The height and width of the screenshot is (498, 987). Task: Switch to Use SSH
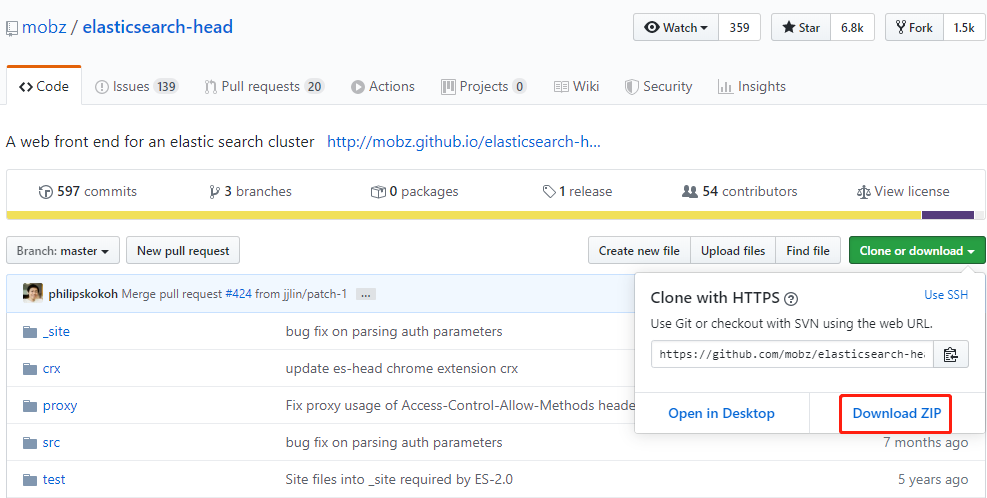[x=945, y=295]
